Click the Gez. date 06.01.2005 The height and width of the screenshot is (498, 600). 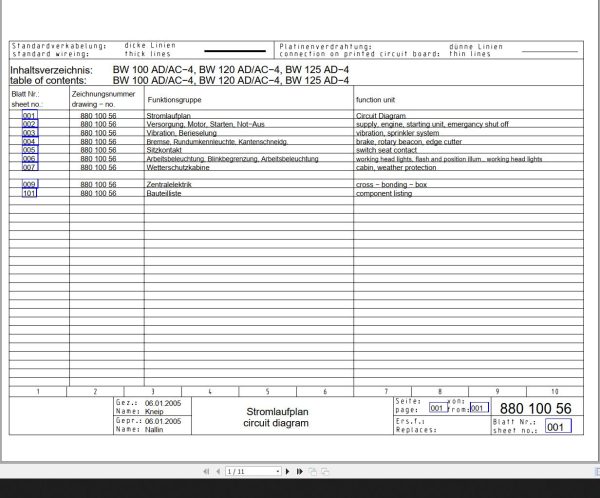tap(163, 403)
